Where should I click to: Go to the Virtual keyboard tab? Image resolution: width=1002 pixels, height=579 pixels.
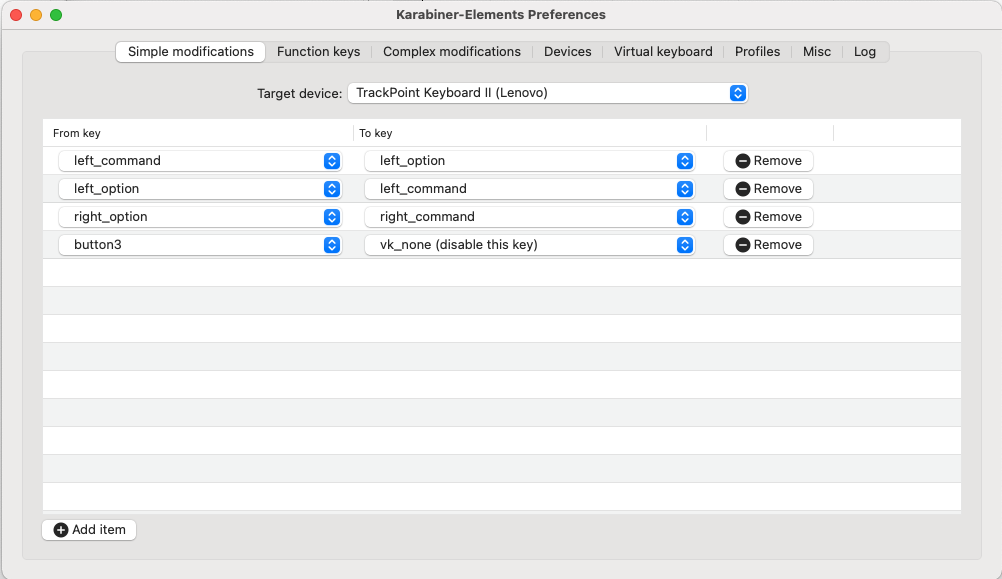663,52
